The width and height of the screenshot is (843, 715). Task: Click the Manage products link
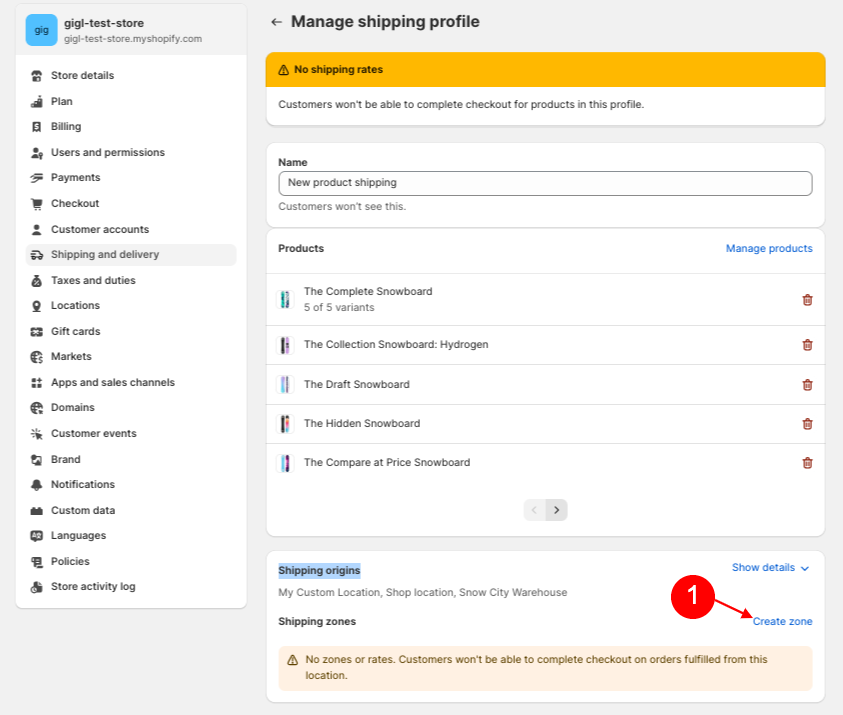pyautogui.click(x=768, y=249)
